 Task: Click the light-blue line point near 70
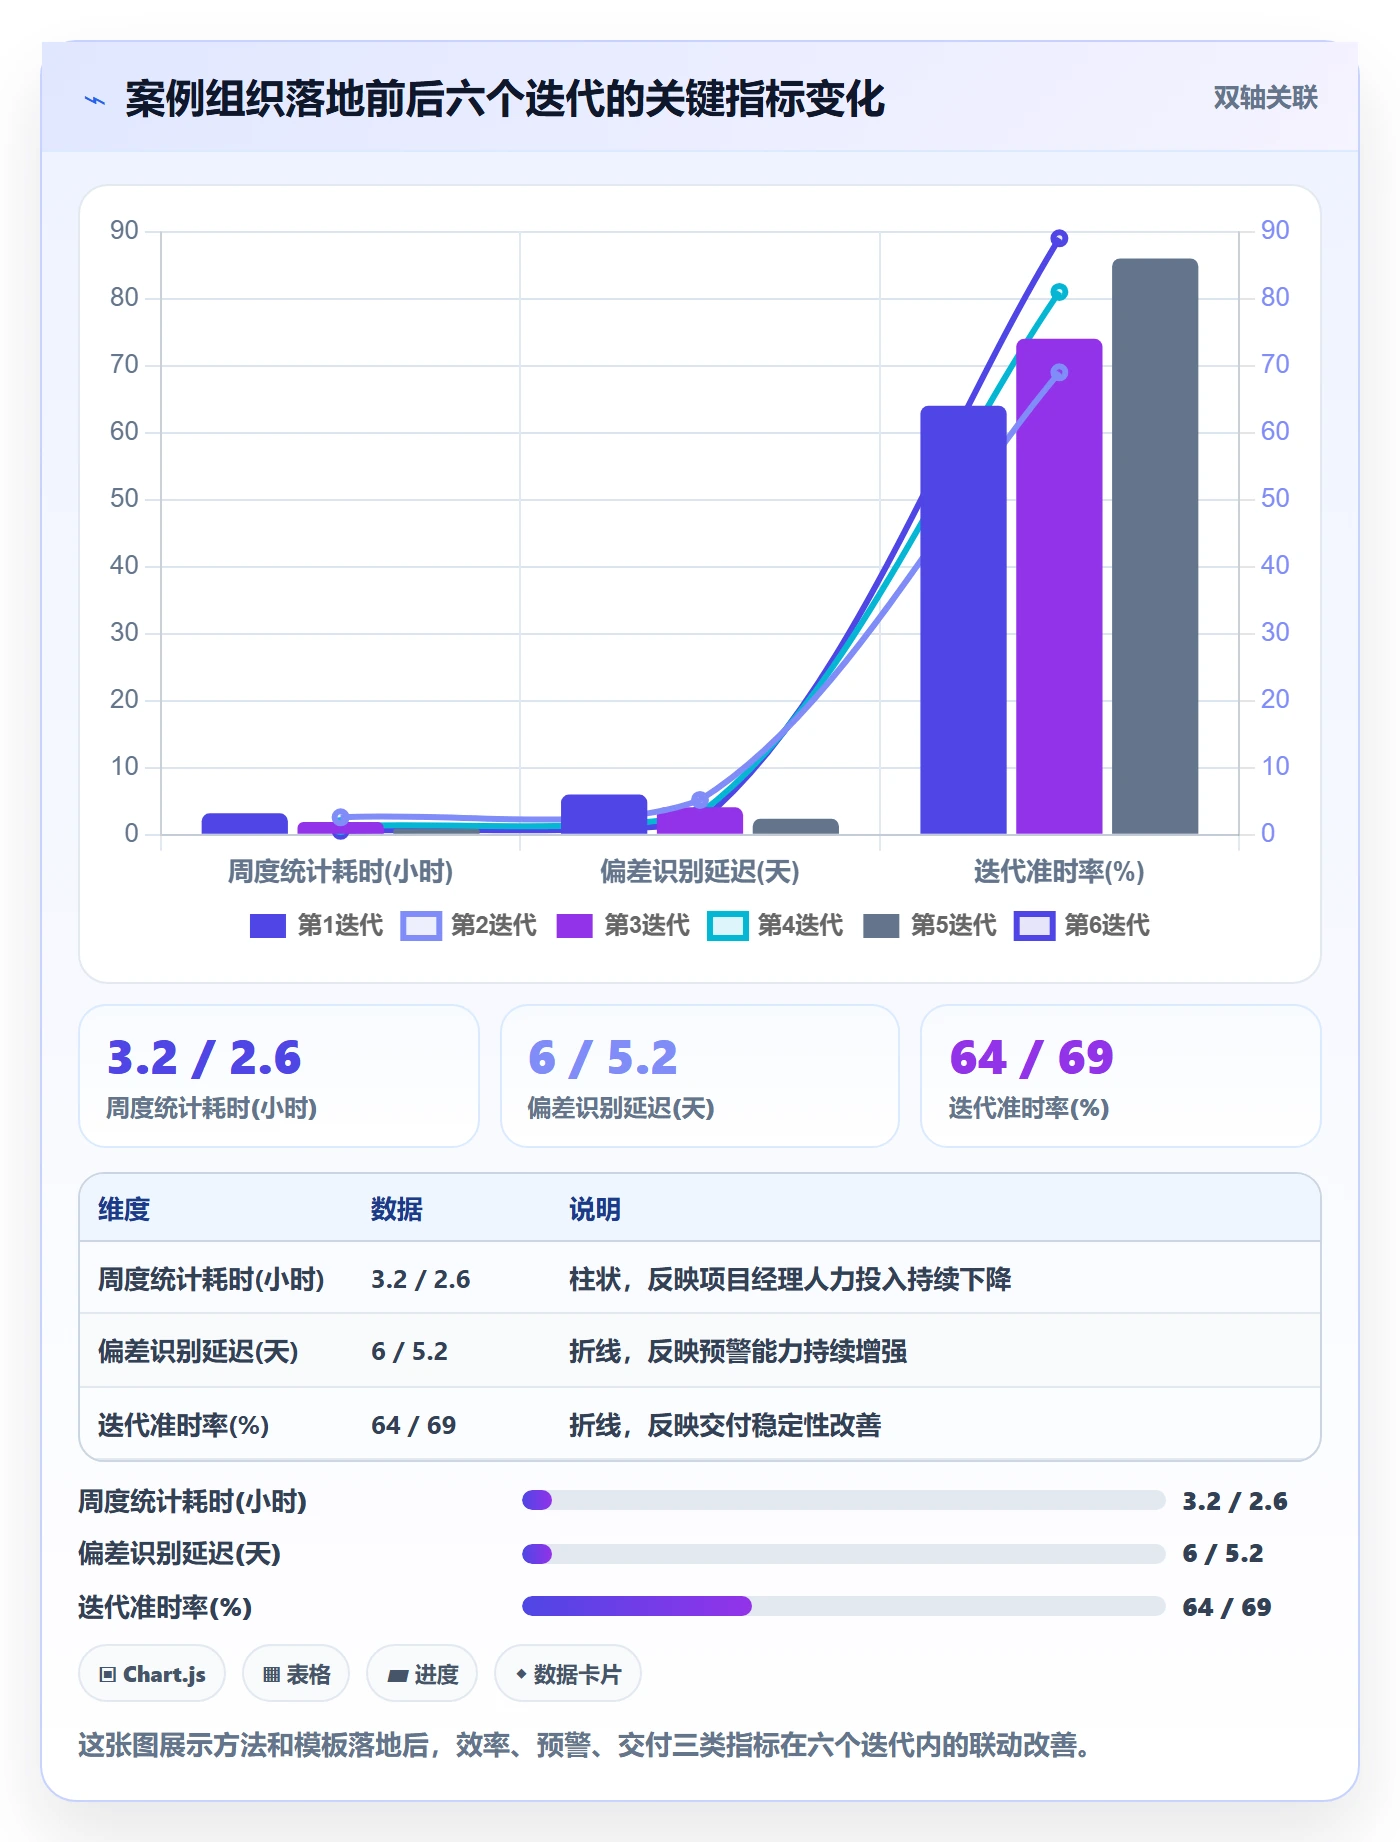coord(1059,372)
